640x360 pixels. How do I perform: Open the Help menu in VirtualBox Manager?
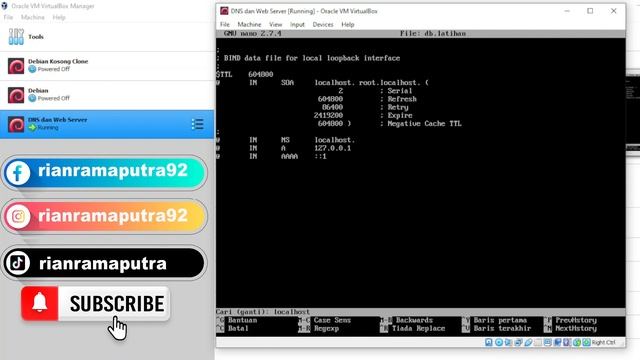tap(59, 17)
